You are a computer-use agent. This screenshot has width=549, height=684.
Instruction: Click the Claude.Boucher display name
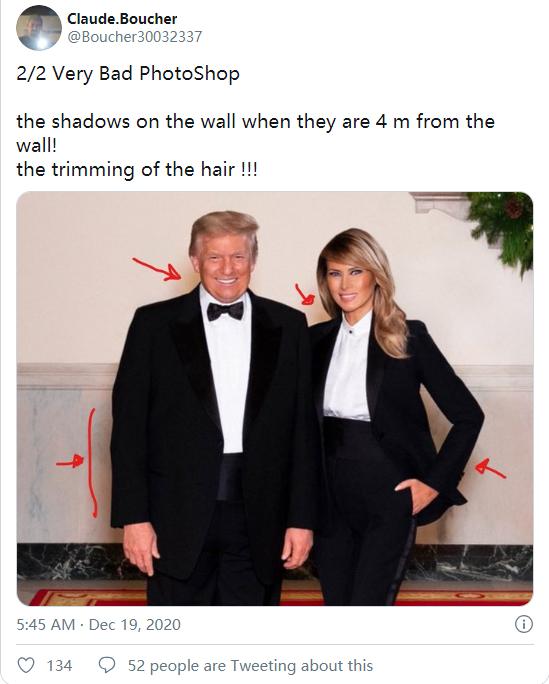click(x=122, y=19)
